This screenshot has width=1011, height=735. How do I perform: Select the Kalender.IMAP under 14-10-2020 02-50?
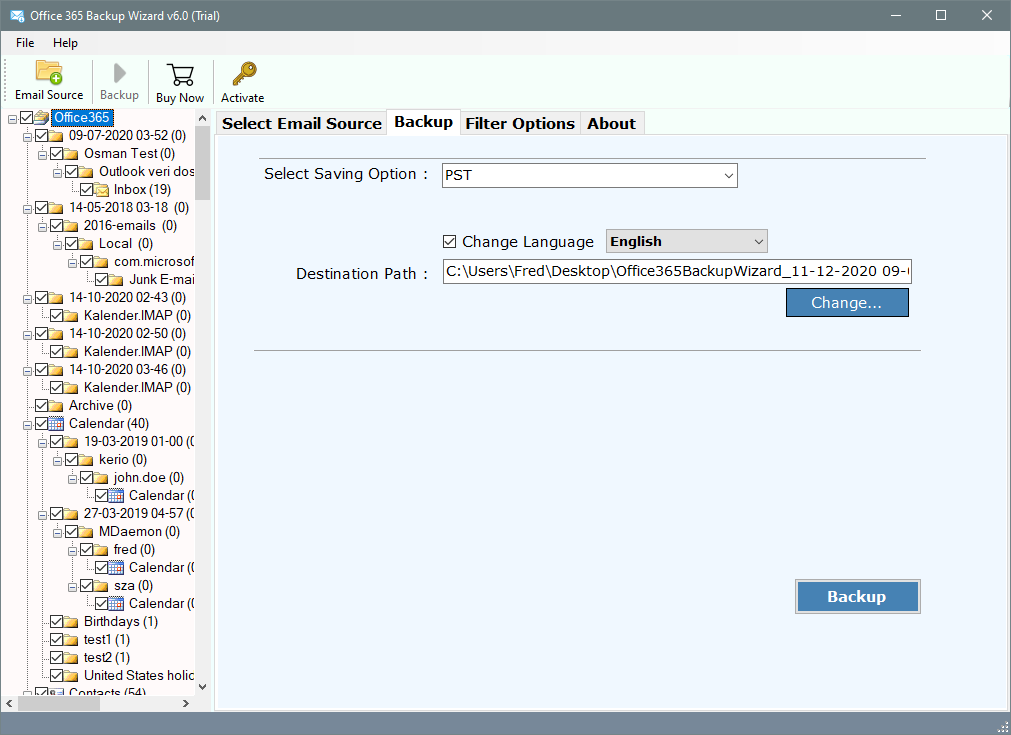[137, 351]
